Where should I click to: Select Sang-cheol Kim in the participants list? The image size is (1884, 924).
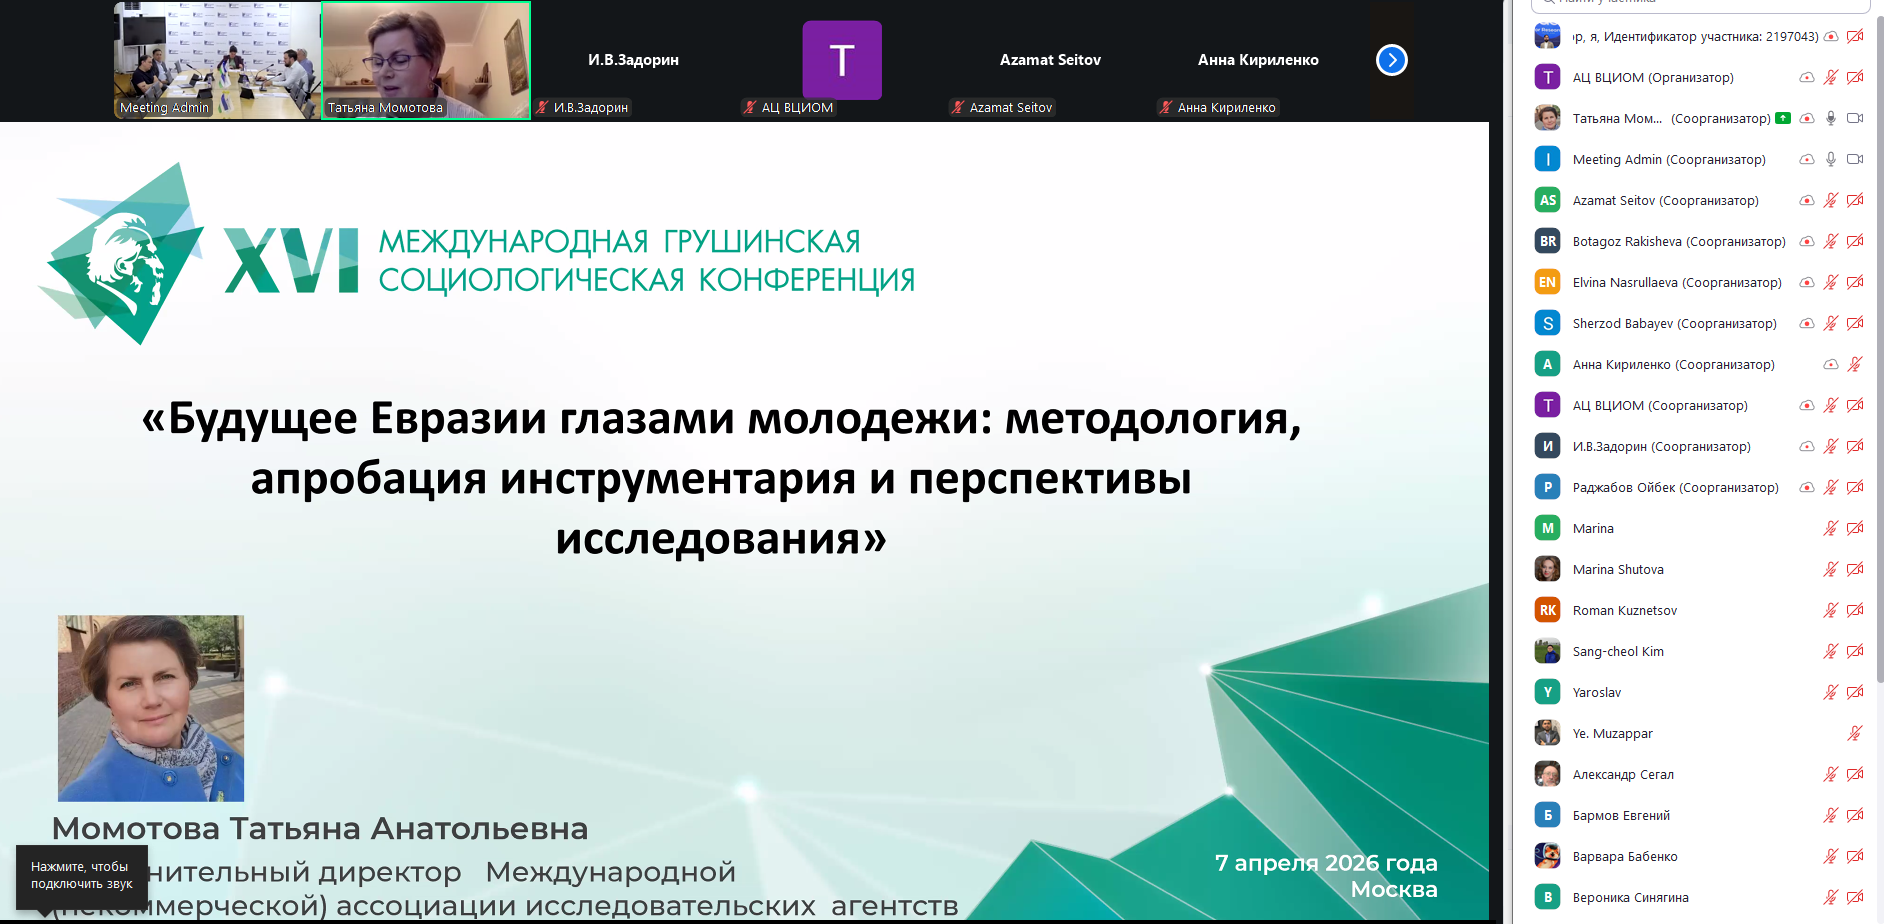(x=1617, y=651)
